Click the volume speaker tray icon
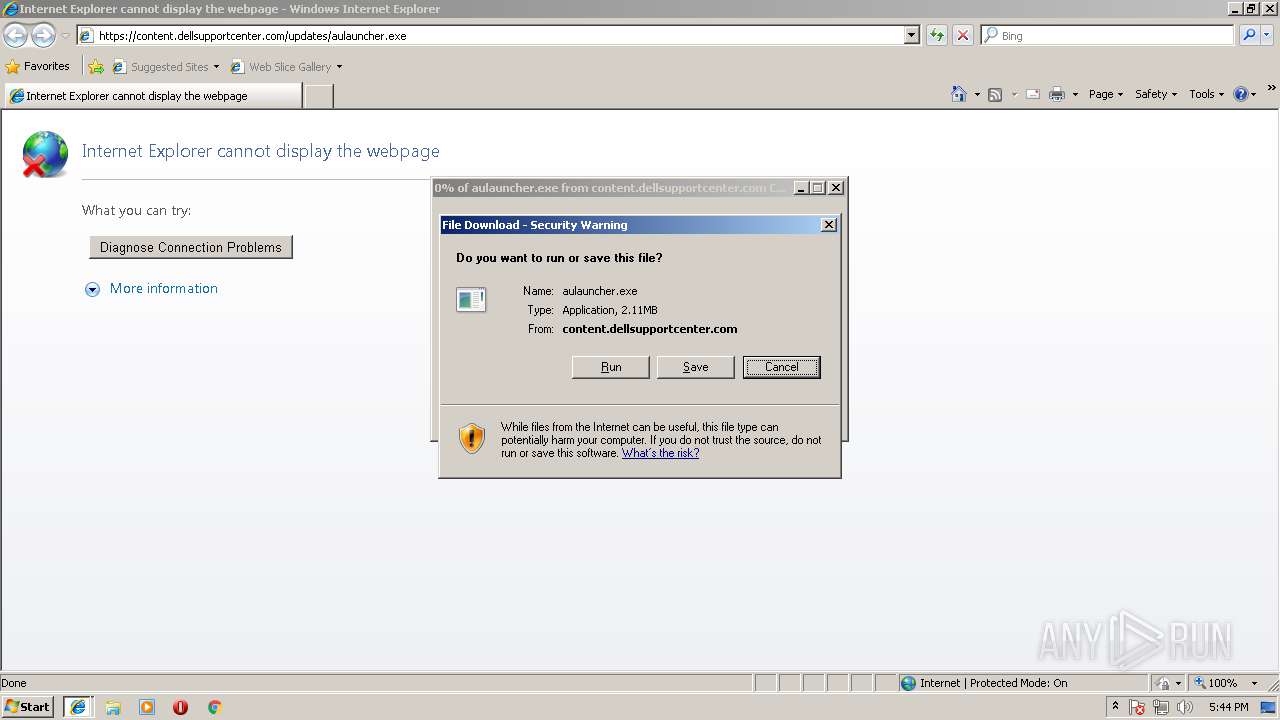1280x720 pixels. click(1185, 707)
